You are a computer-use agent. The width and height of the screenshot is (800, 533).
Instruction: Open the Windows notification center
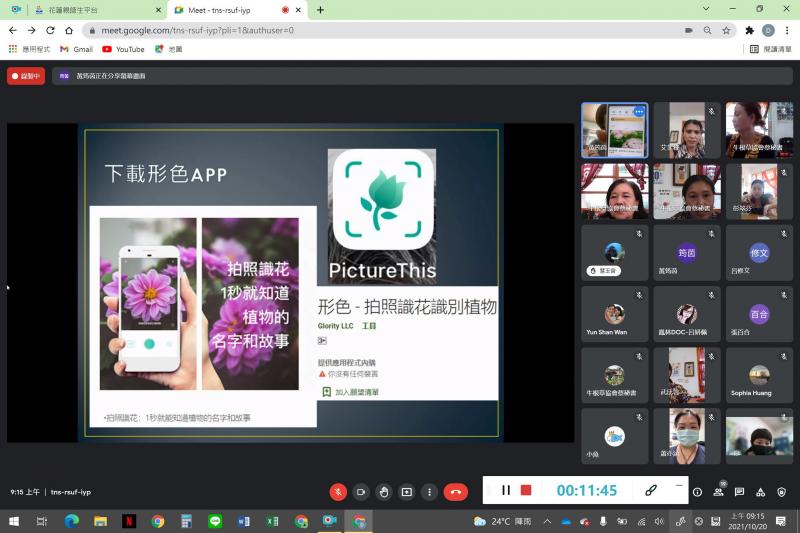tap(781, 521)
